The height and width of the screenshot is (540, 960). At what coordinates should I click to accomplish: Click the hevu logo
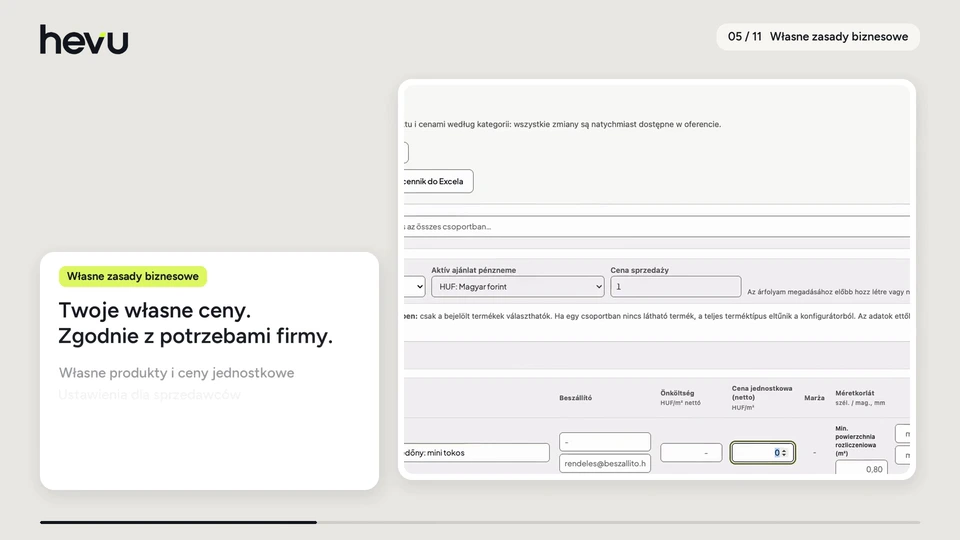pos(84,40)
